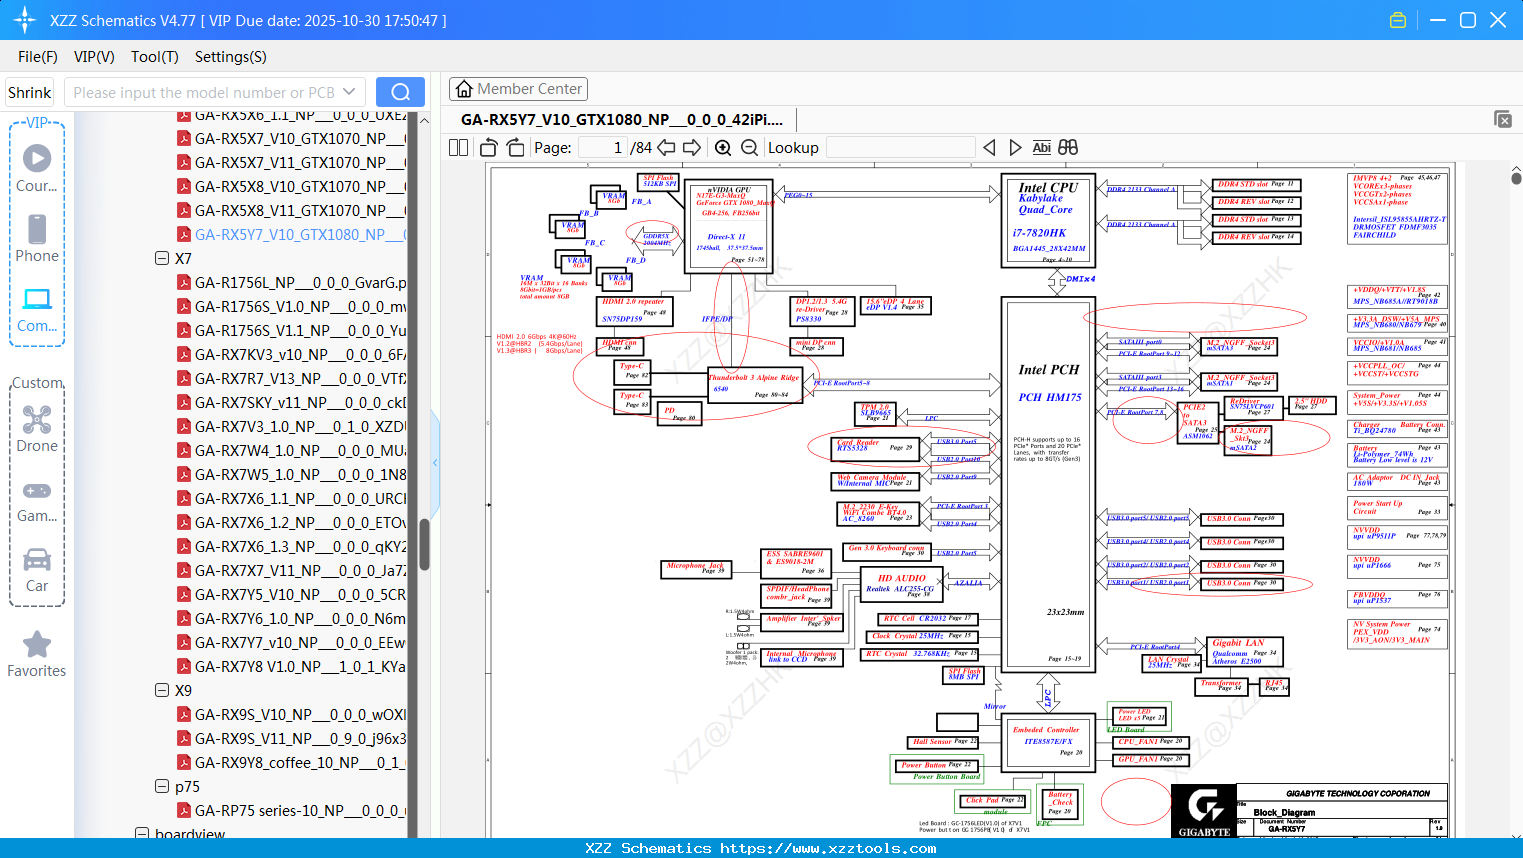Click the zoom out magnifier icon
This screenshot has height=858, width=1523.
pos(749,148)
